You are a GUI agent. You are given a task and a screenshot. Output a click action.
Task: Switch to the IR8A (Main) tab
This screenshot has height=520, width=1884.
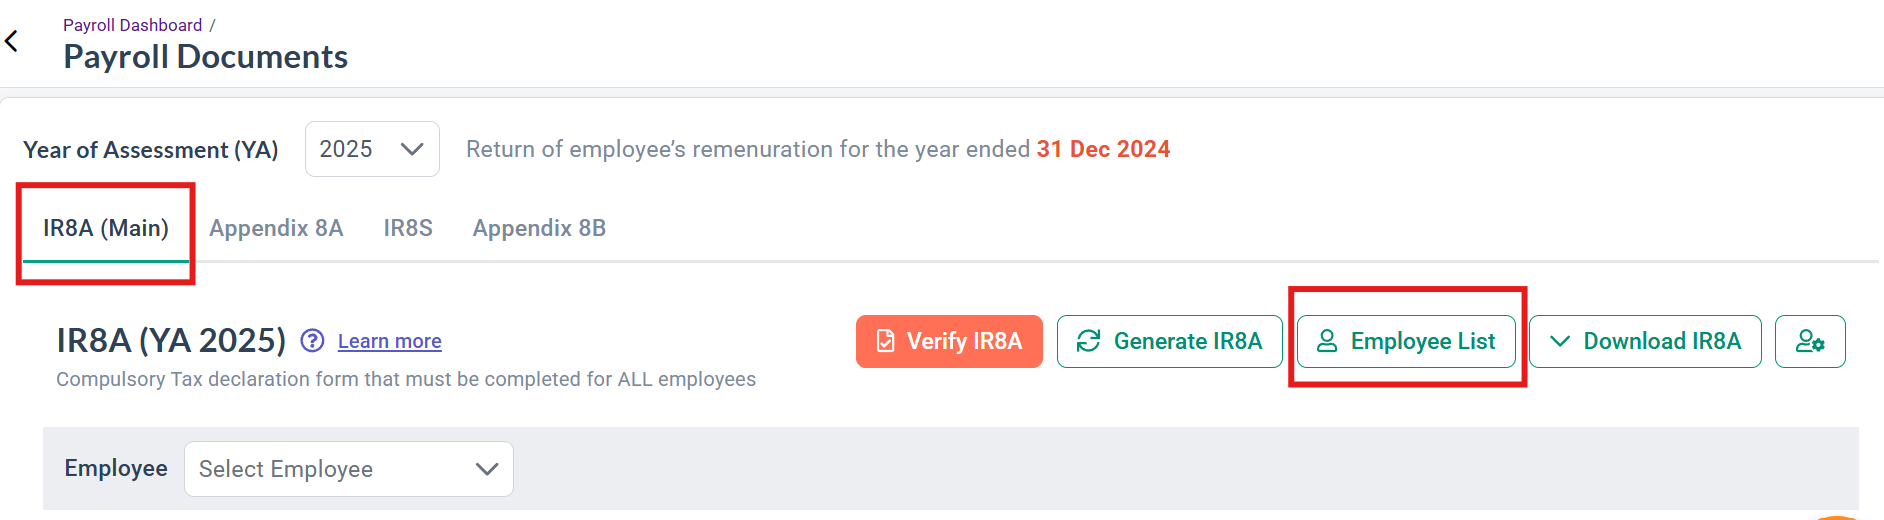pyautogui.click(x=106, y=228)
